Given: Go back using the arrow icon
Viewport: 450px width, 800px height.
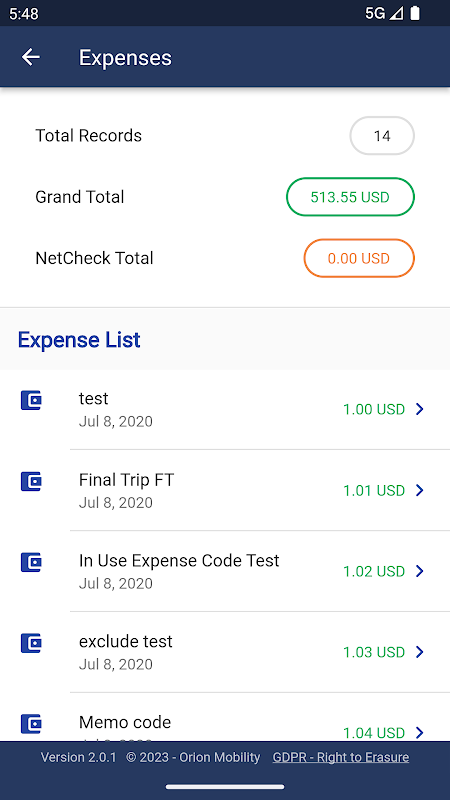Looking at the screenshot, I should coord(31,57).
